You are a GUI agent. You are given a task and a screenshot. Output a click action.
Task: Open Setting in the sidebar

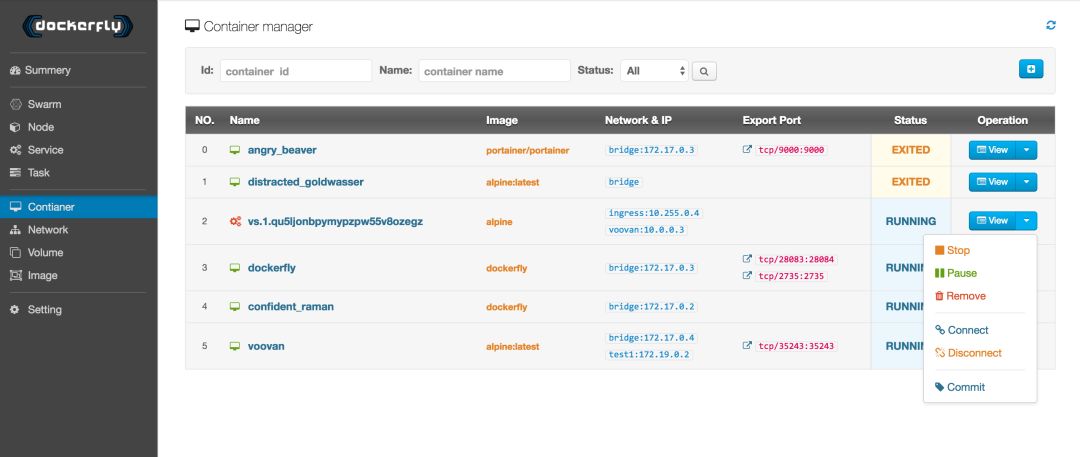point(44,310)
